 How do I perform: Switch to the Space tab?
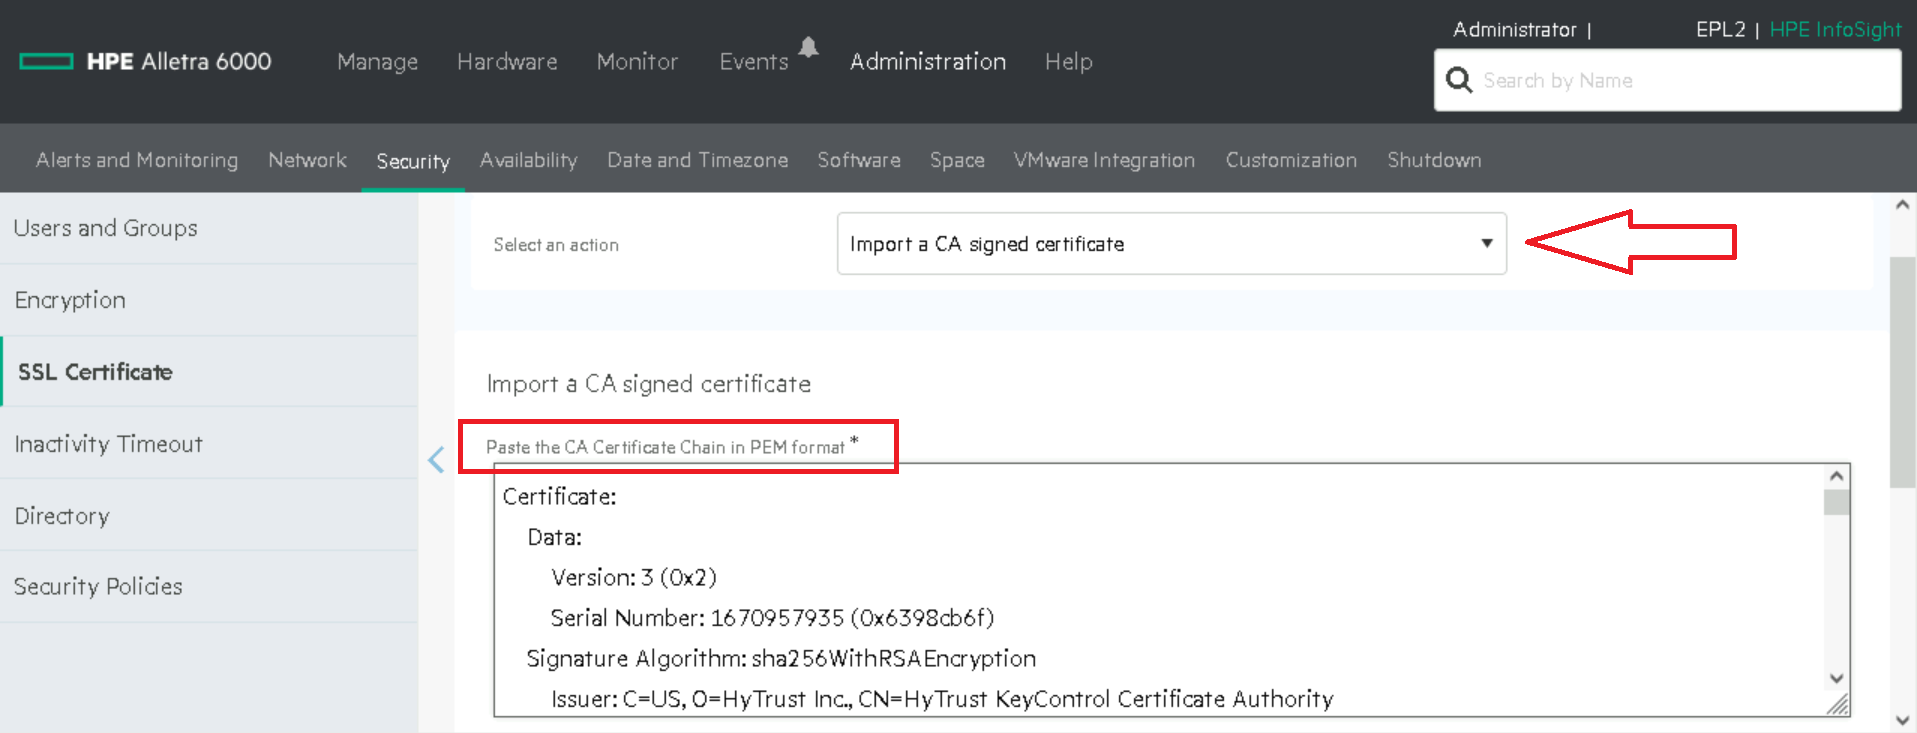pos(957,160)
